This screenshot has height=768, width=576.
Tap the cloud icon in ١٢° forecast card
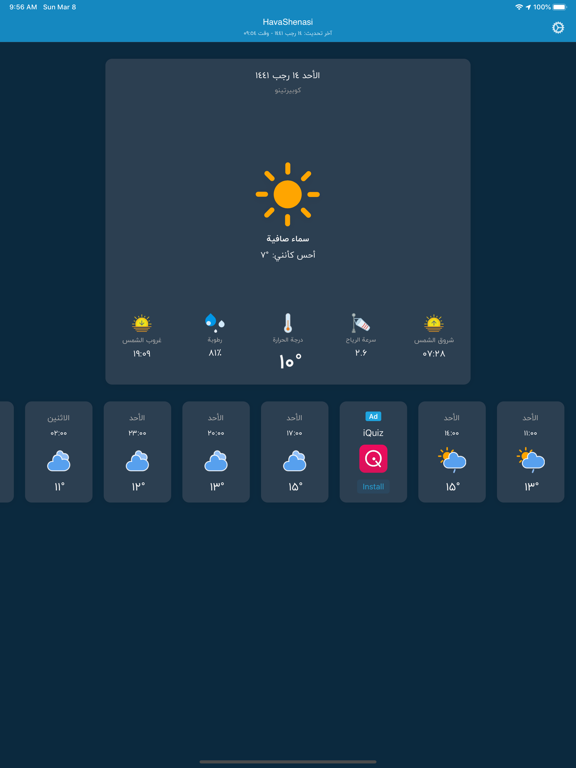[137, 460]
